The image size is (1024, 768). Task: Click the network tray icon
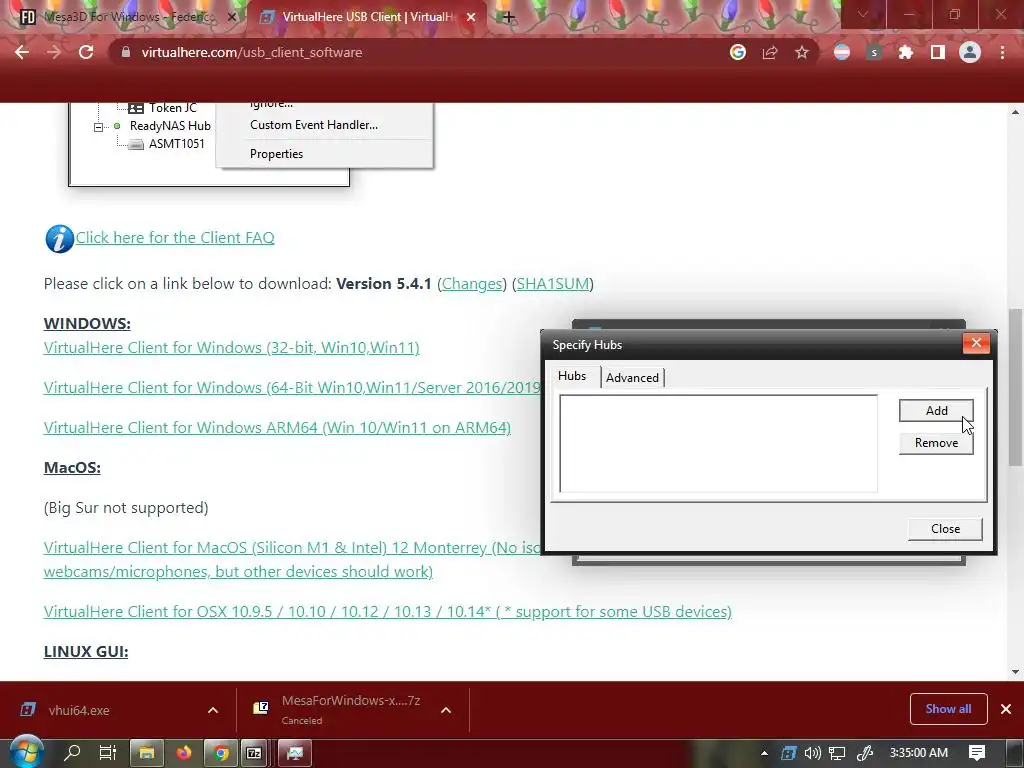[x=837, y=753]
